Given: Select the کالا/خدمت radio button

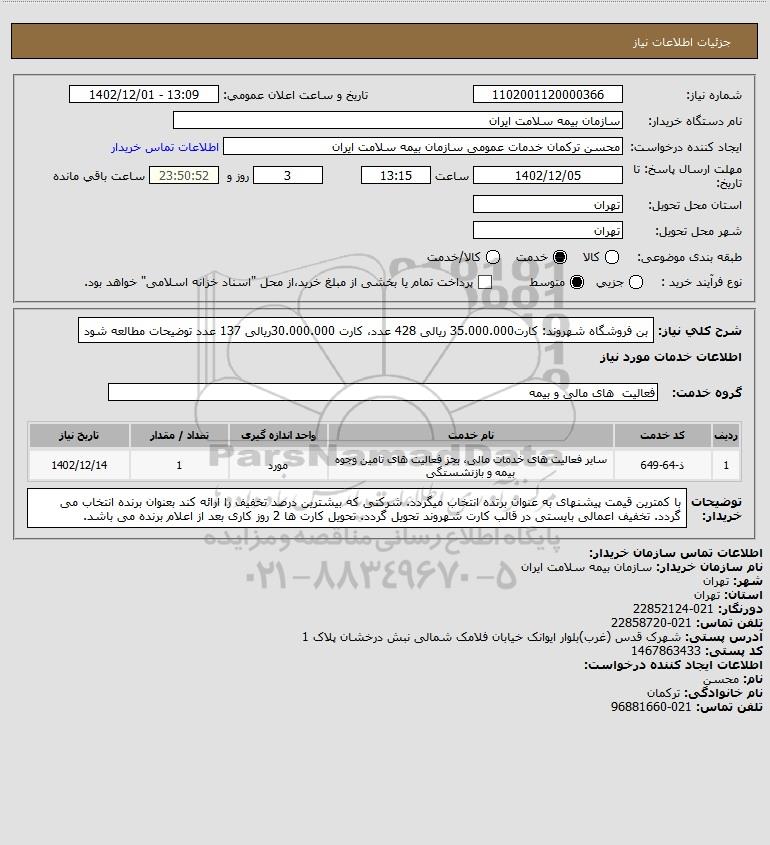Looking at the screenshot, I should (x=492, y=257).
